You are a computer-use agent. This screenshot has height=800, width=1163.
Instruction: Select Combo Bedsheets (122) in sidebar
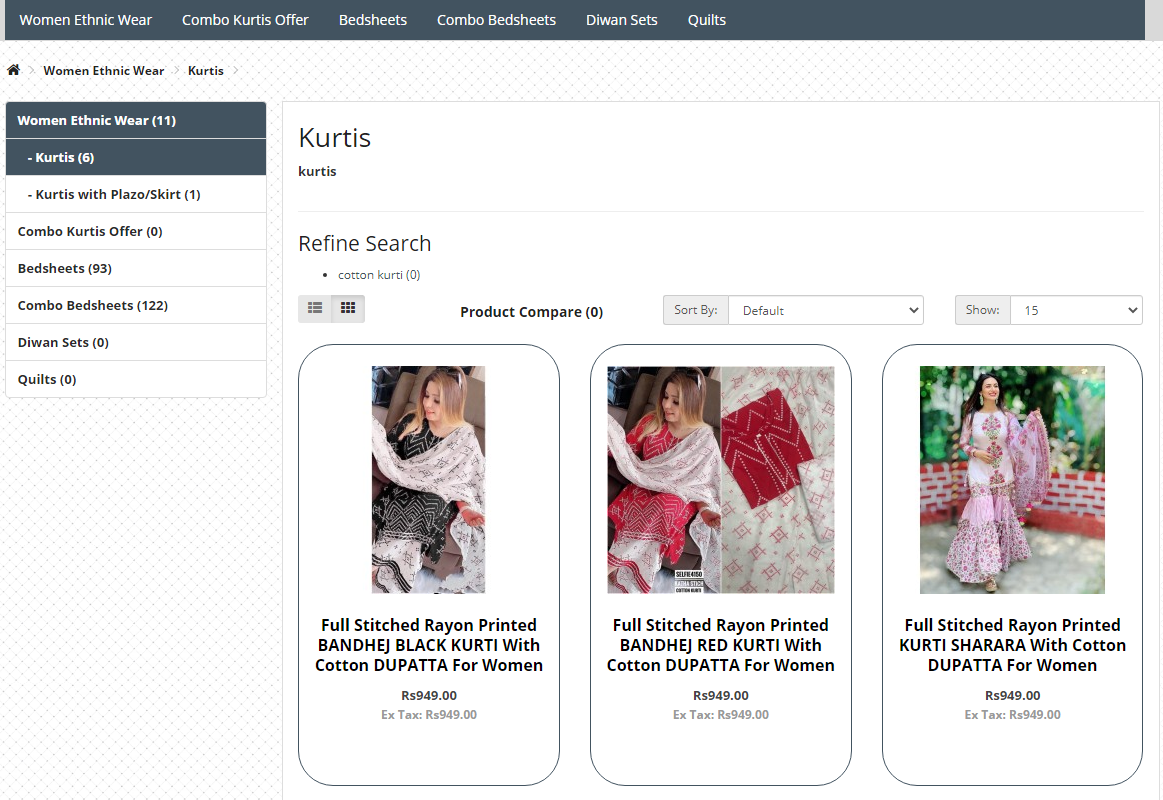click(92, 305)
